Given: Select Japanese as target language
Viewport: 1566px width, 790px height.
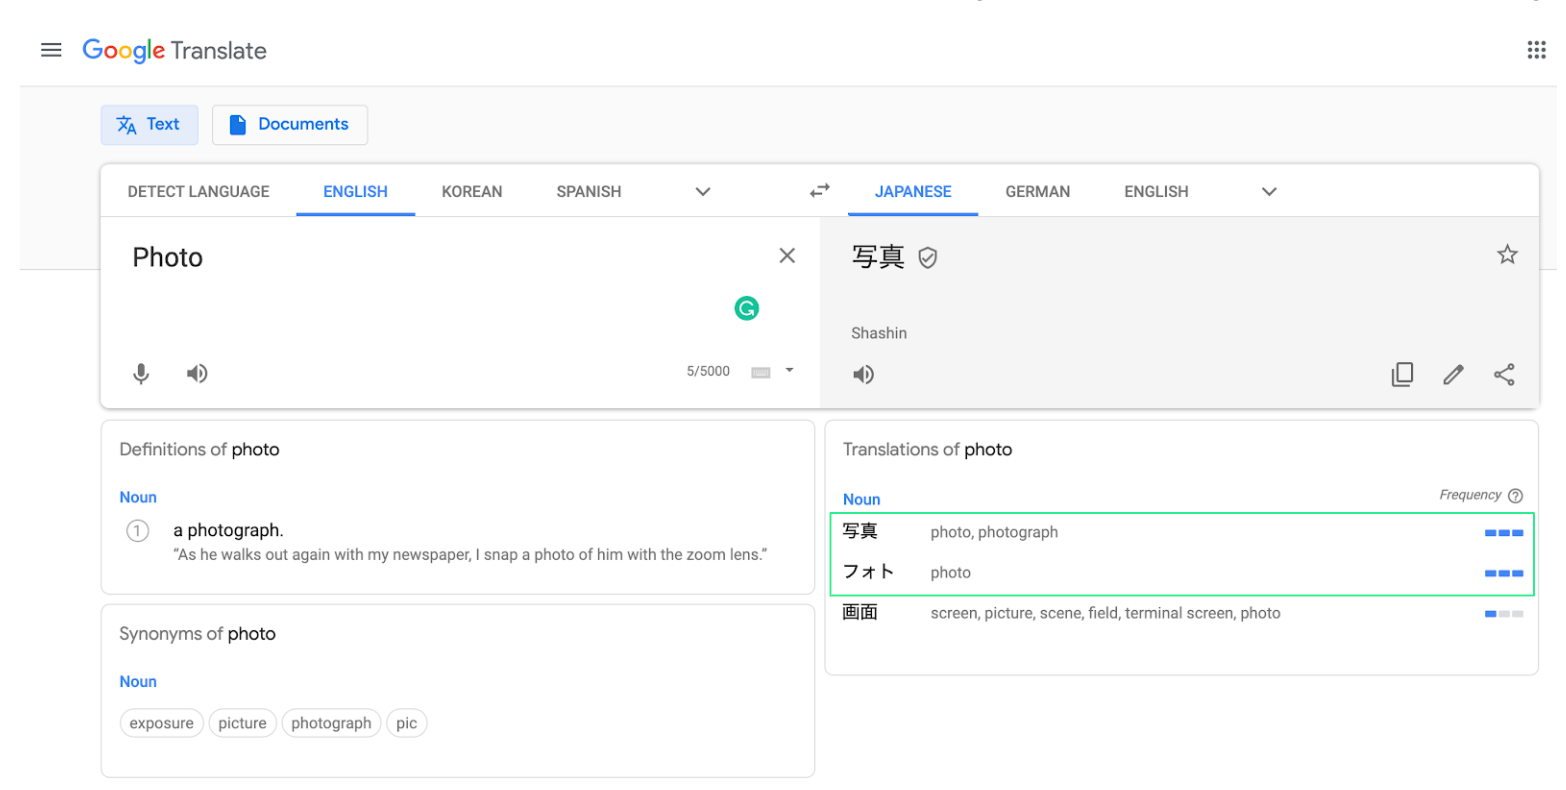Looking at the screenshot, I should [x=913, y=191].
